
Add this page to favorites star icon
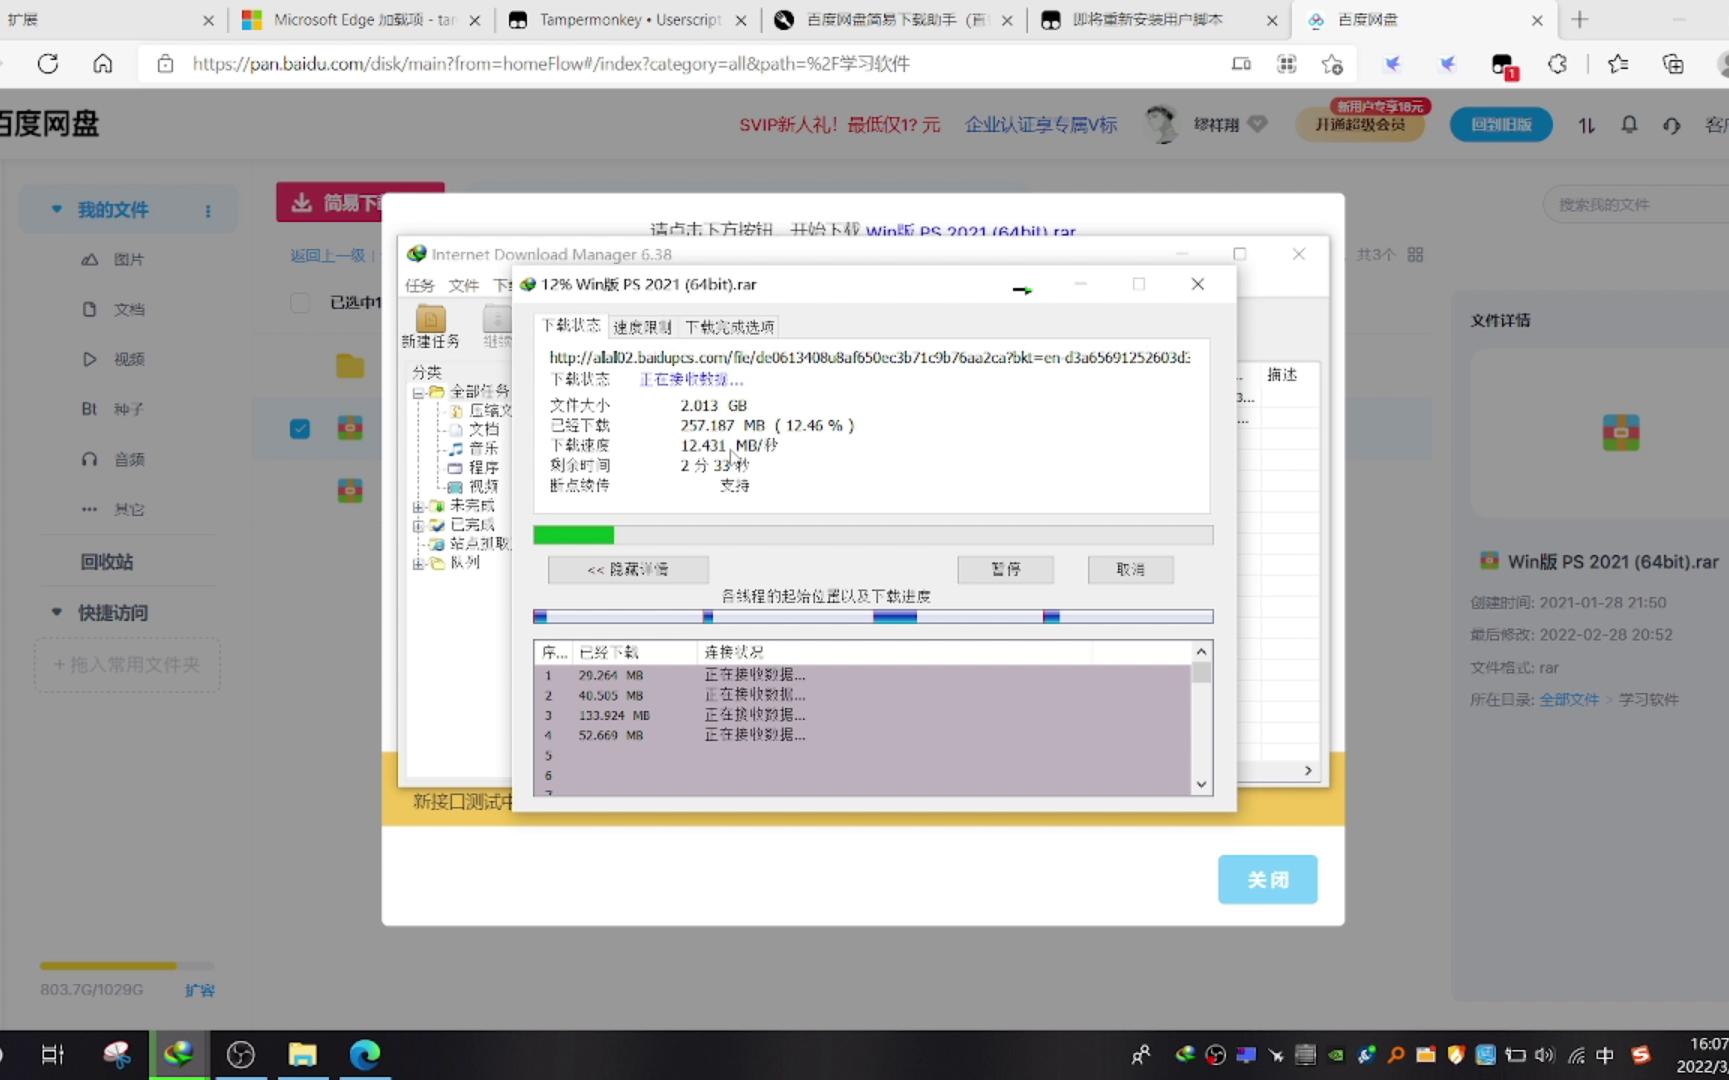click(x=1332, y=64)
